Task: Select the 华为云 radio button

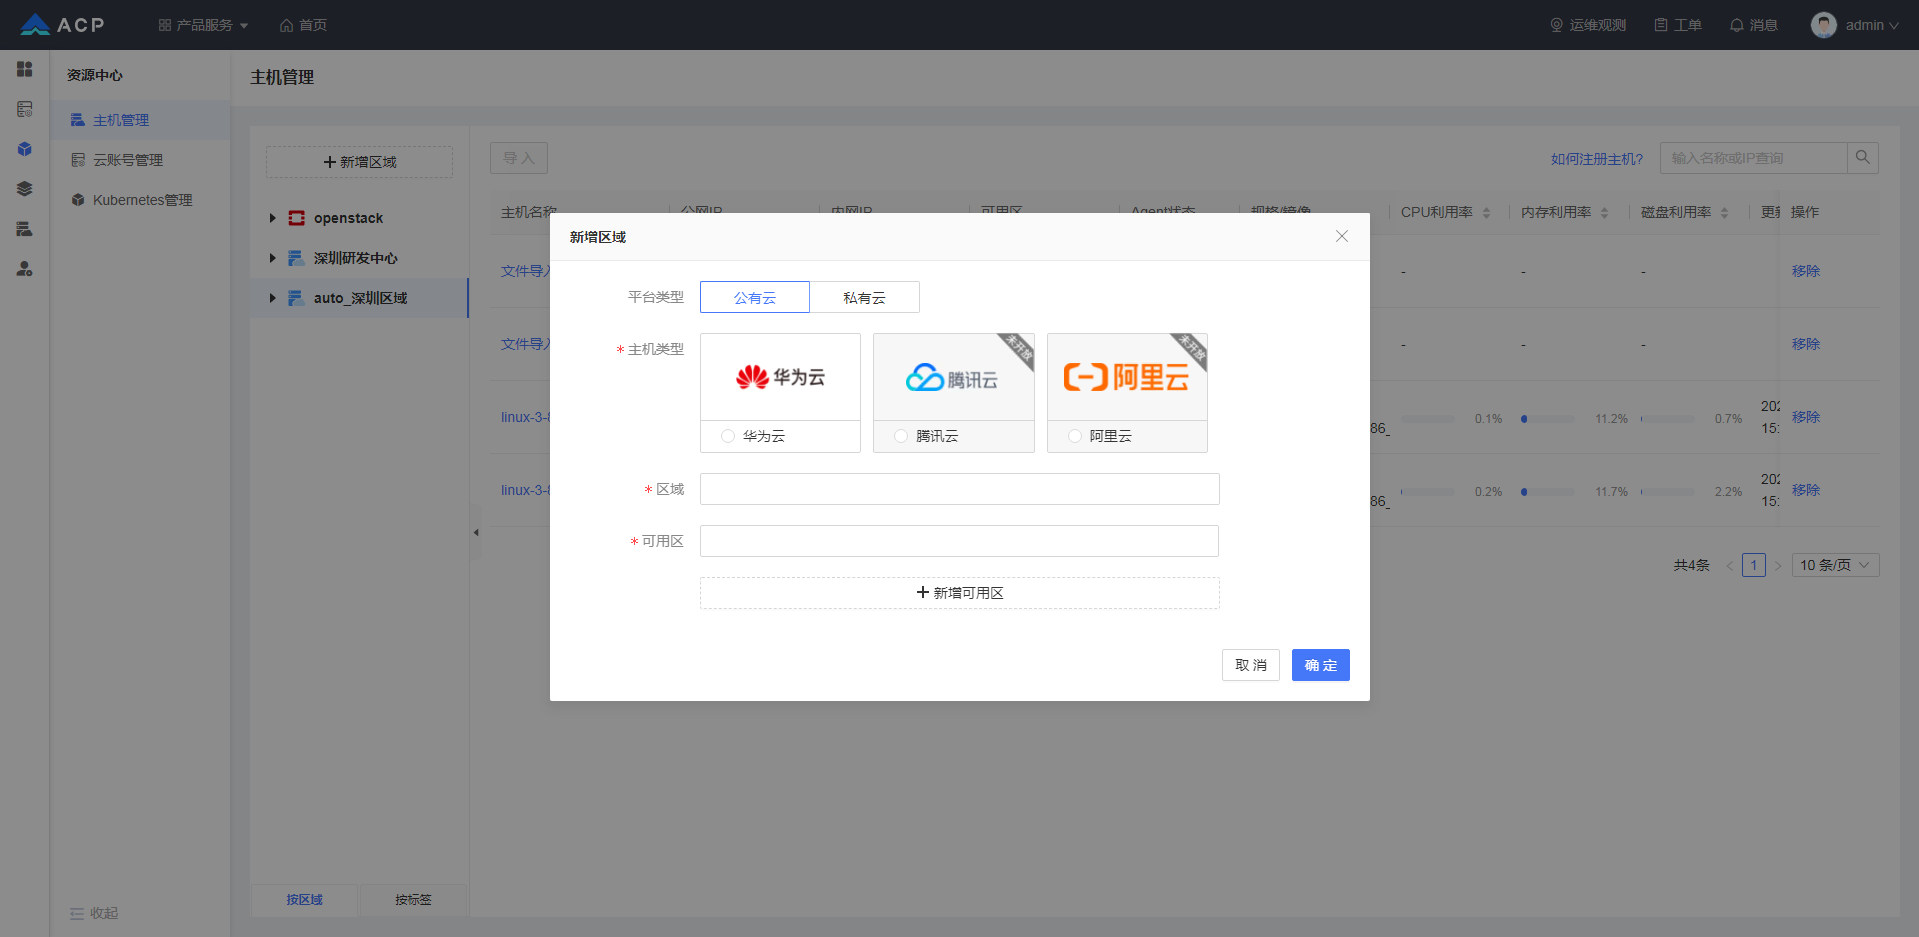Action: 728,436
